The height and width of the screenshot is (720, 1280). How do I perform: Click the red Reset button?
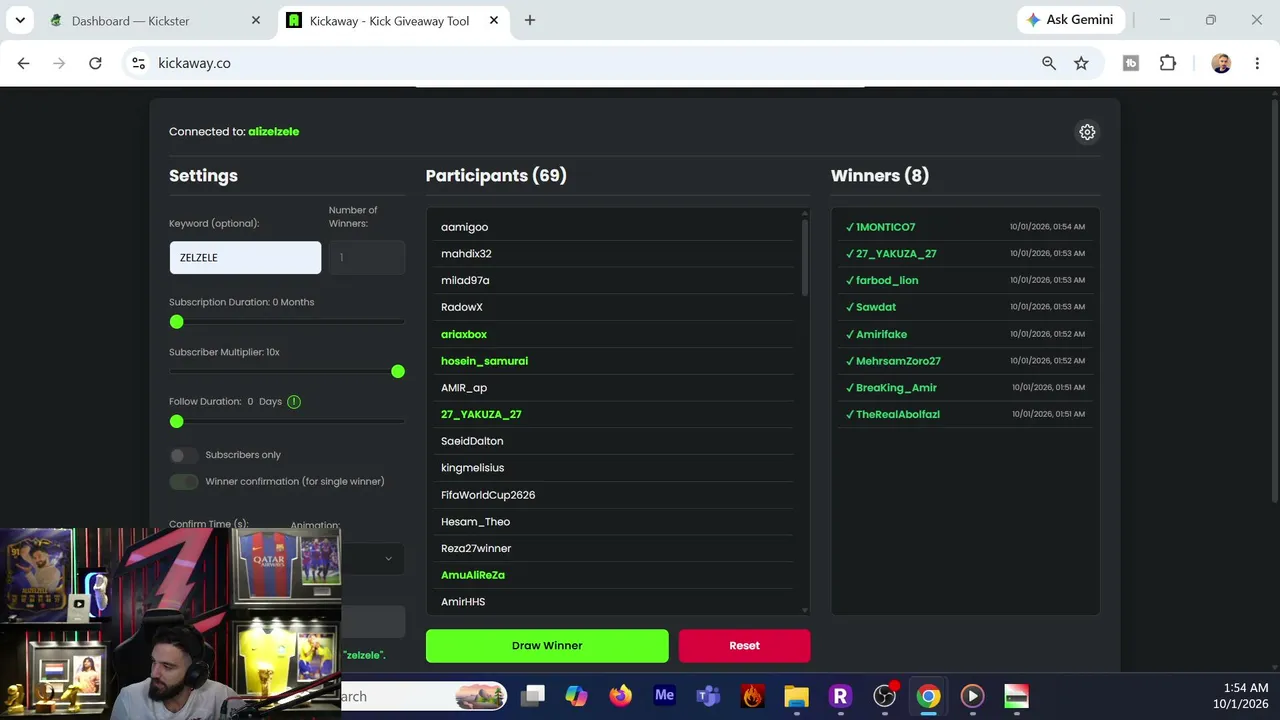click(x=744, y=646)
